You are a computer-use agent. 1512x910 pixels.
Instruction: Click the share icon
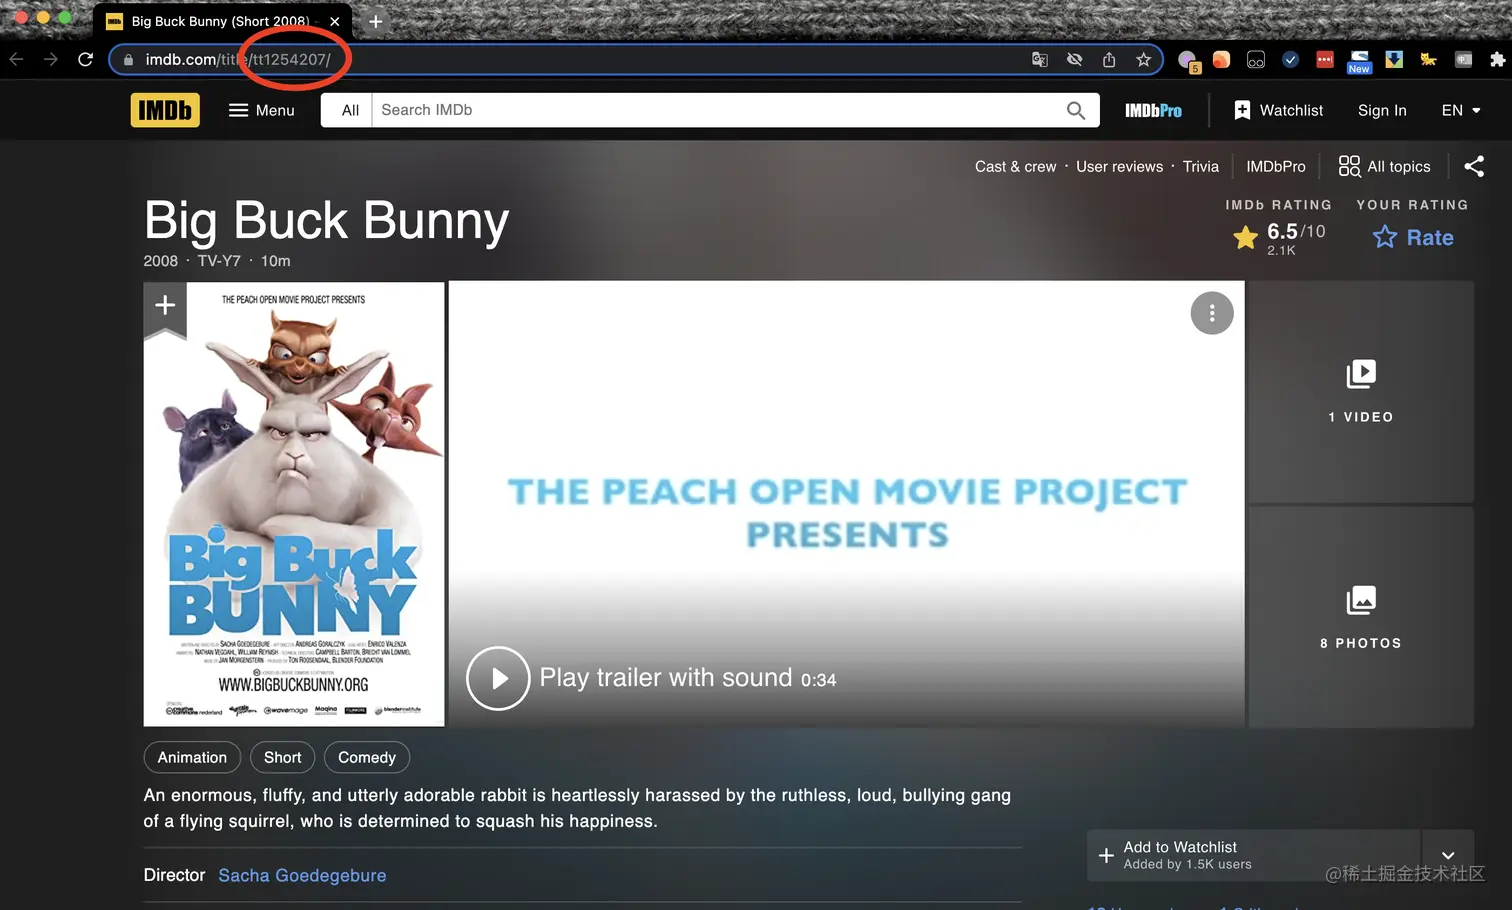click(1474, 166)
